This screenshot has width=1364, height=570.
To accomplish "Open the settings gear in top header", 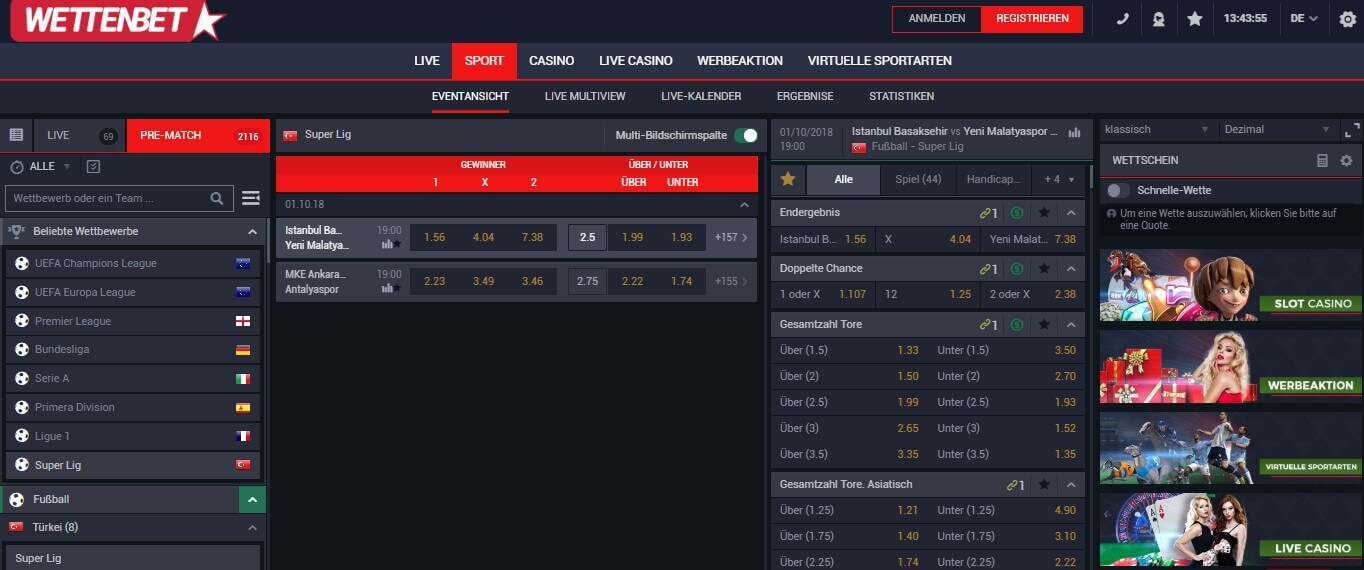I will click(x=1347, y=18).
